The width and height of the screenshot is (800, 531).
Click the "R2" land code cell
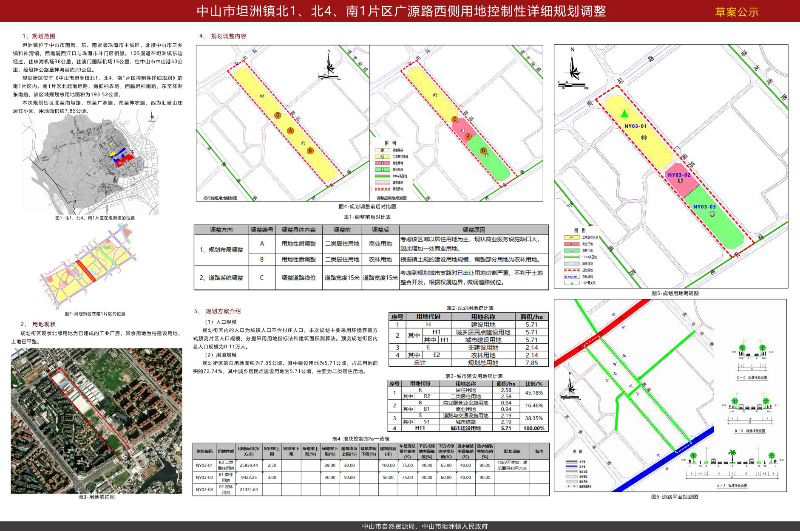coord(428,396)
